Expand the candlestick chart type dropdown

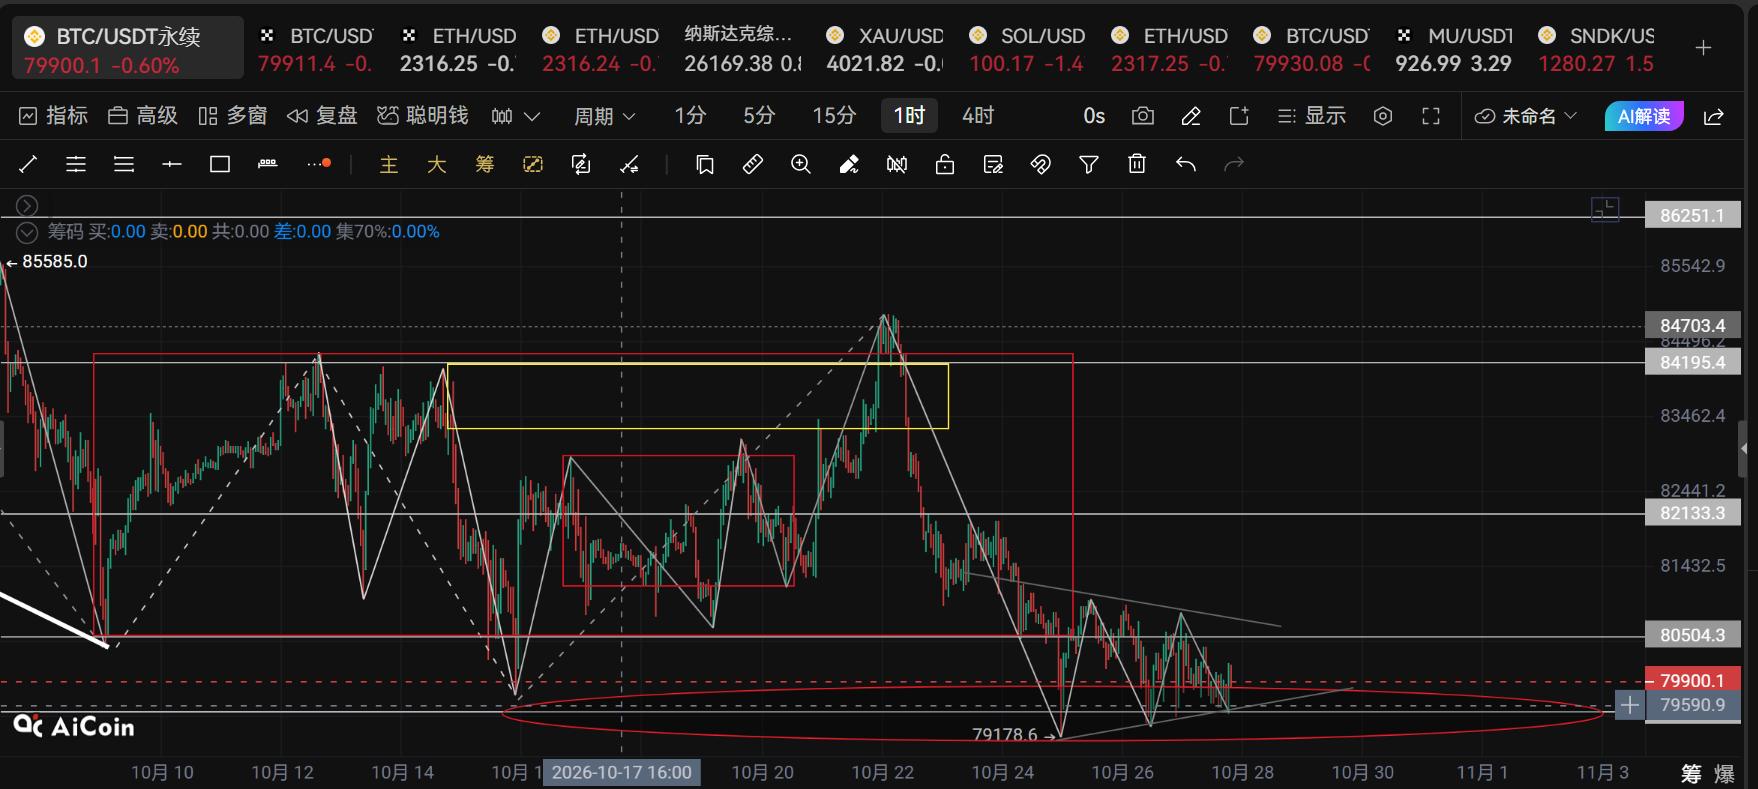point(516,116)
